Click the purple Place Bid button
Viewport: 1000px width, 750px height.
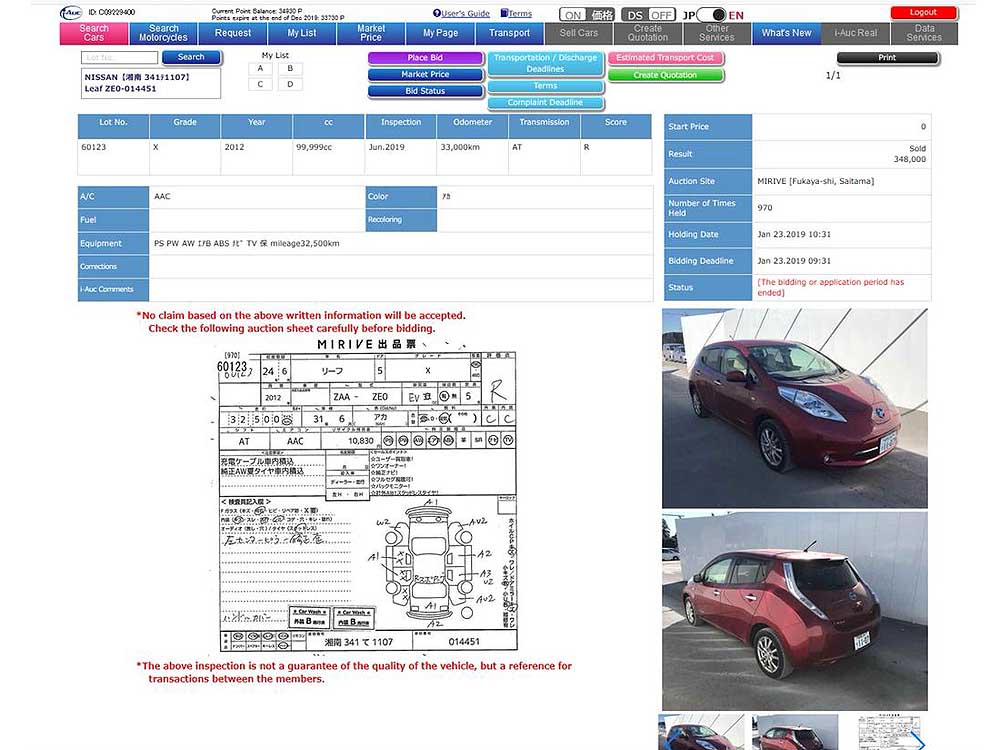425,58
